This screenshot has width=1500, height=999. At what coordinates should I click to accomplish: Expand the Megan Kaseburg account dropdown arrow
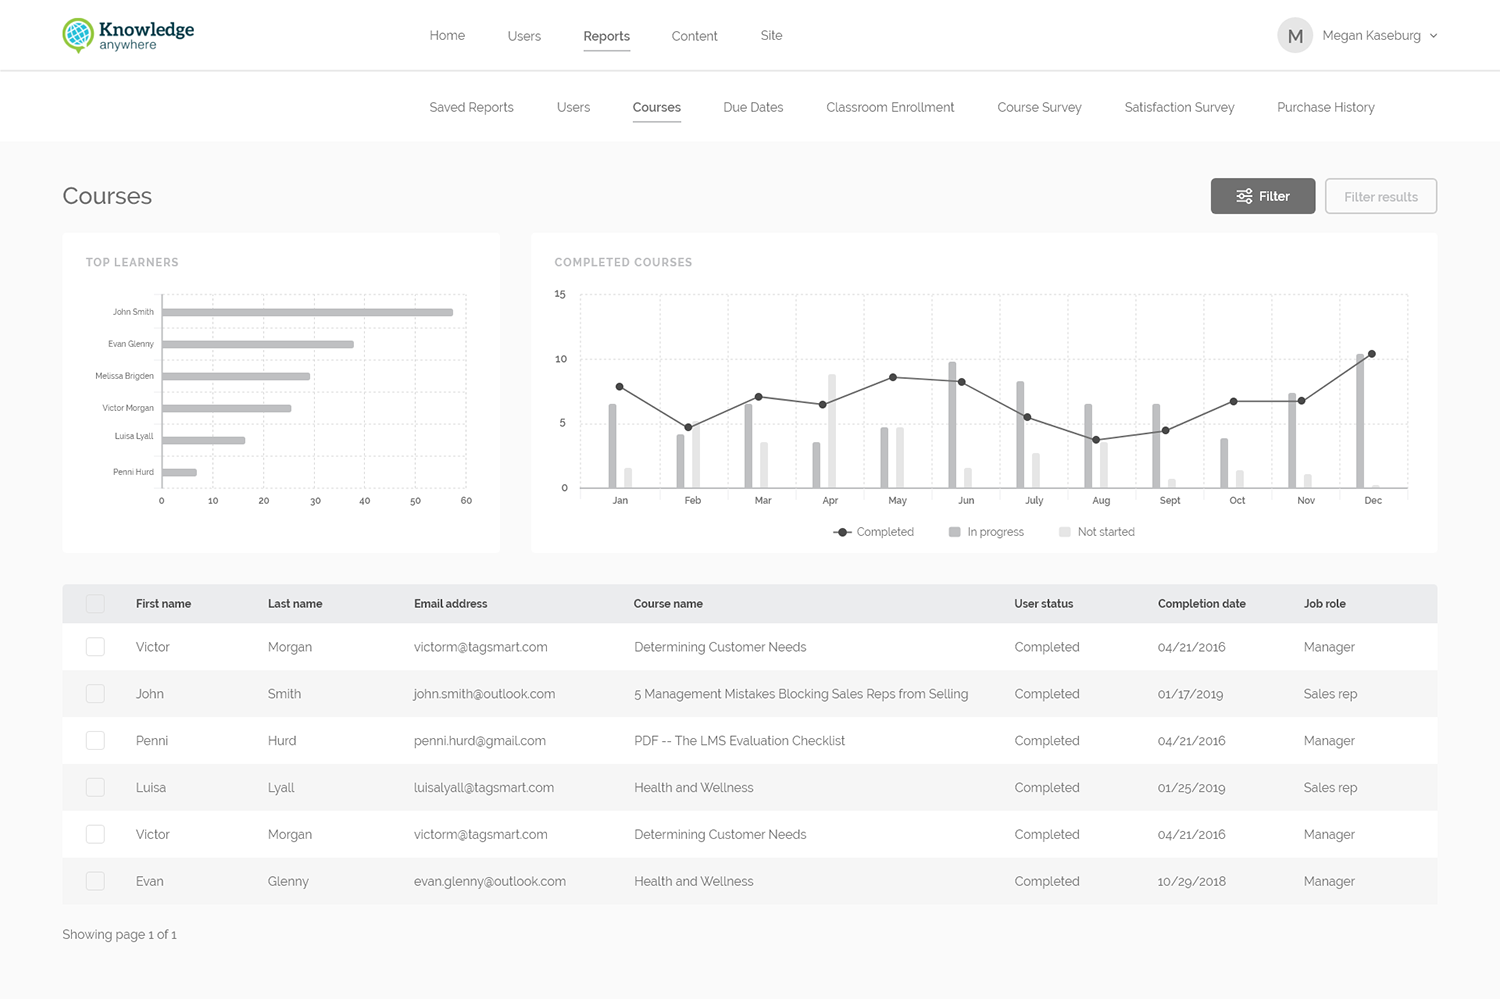pos(1433,36)
